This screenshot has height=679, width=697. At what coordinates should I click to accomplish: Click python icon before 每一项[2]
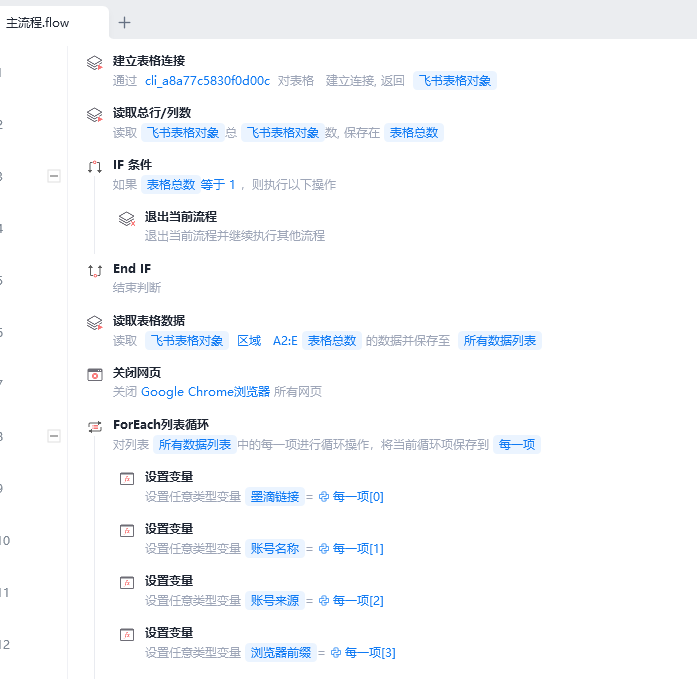324,601
